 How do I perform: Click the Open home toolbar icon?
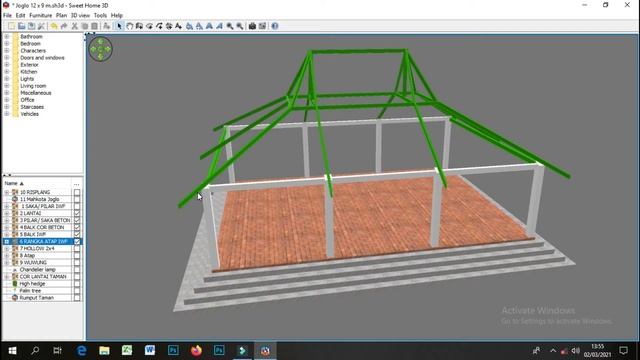point(22,26)
